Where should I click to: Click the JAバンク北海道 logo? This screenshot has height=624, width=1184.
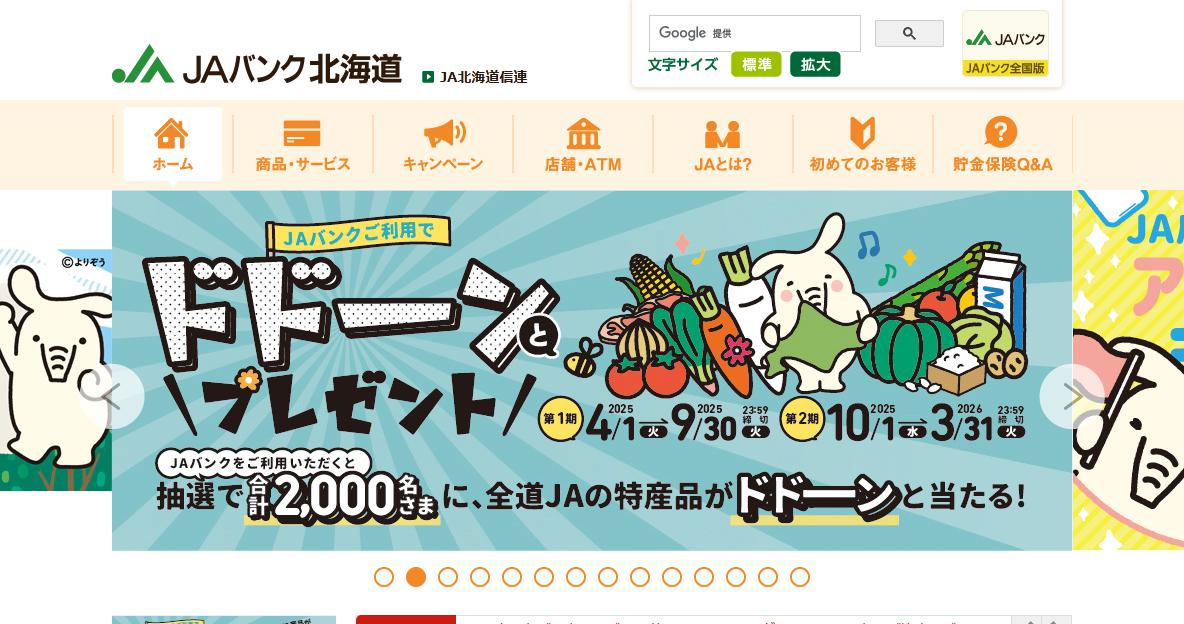click(257, 66)
